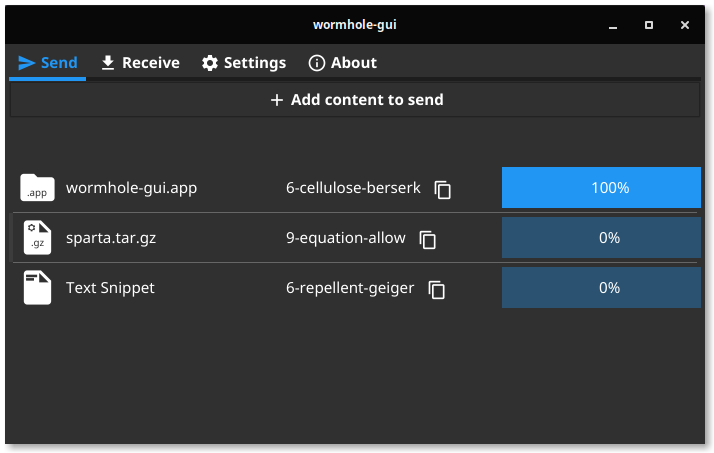The width and height of the screenshot is (714, 453).
Task: Click the 0% progress bar for Text Snippet
Action: (601, 288)
